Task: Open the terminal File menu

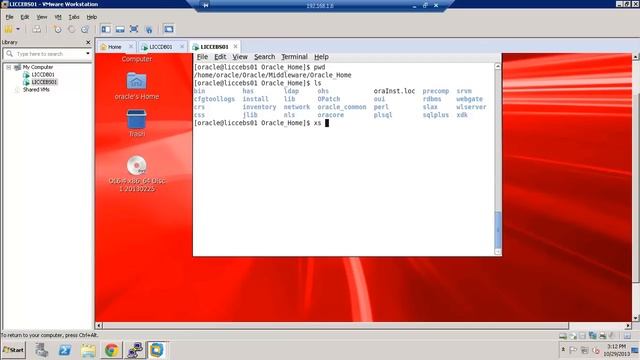Action: coord(202,57)
